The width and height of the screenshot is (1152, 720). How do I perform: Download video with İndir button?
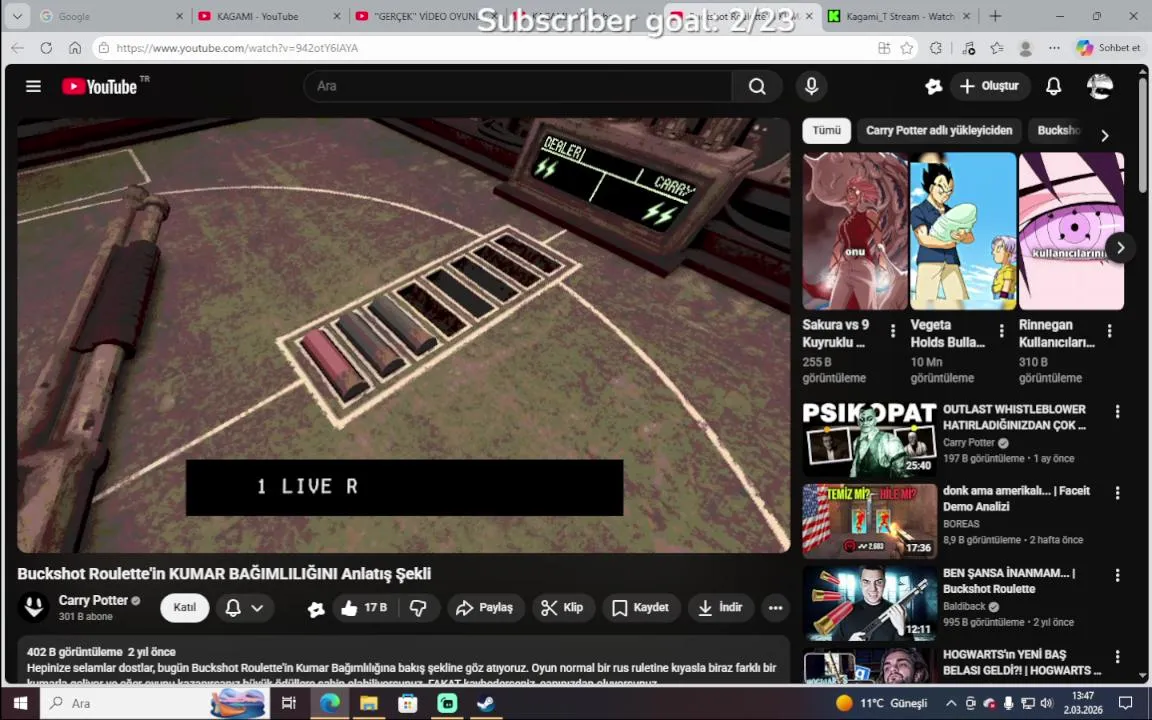[721, 608]
